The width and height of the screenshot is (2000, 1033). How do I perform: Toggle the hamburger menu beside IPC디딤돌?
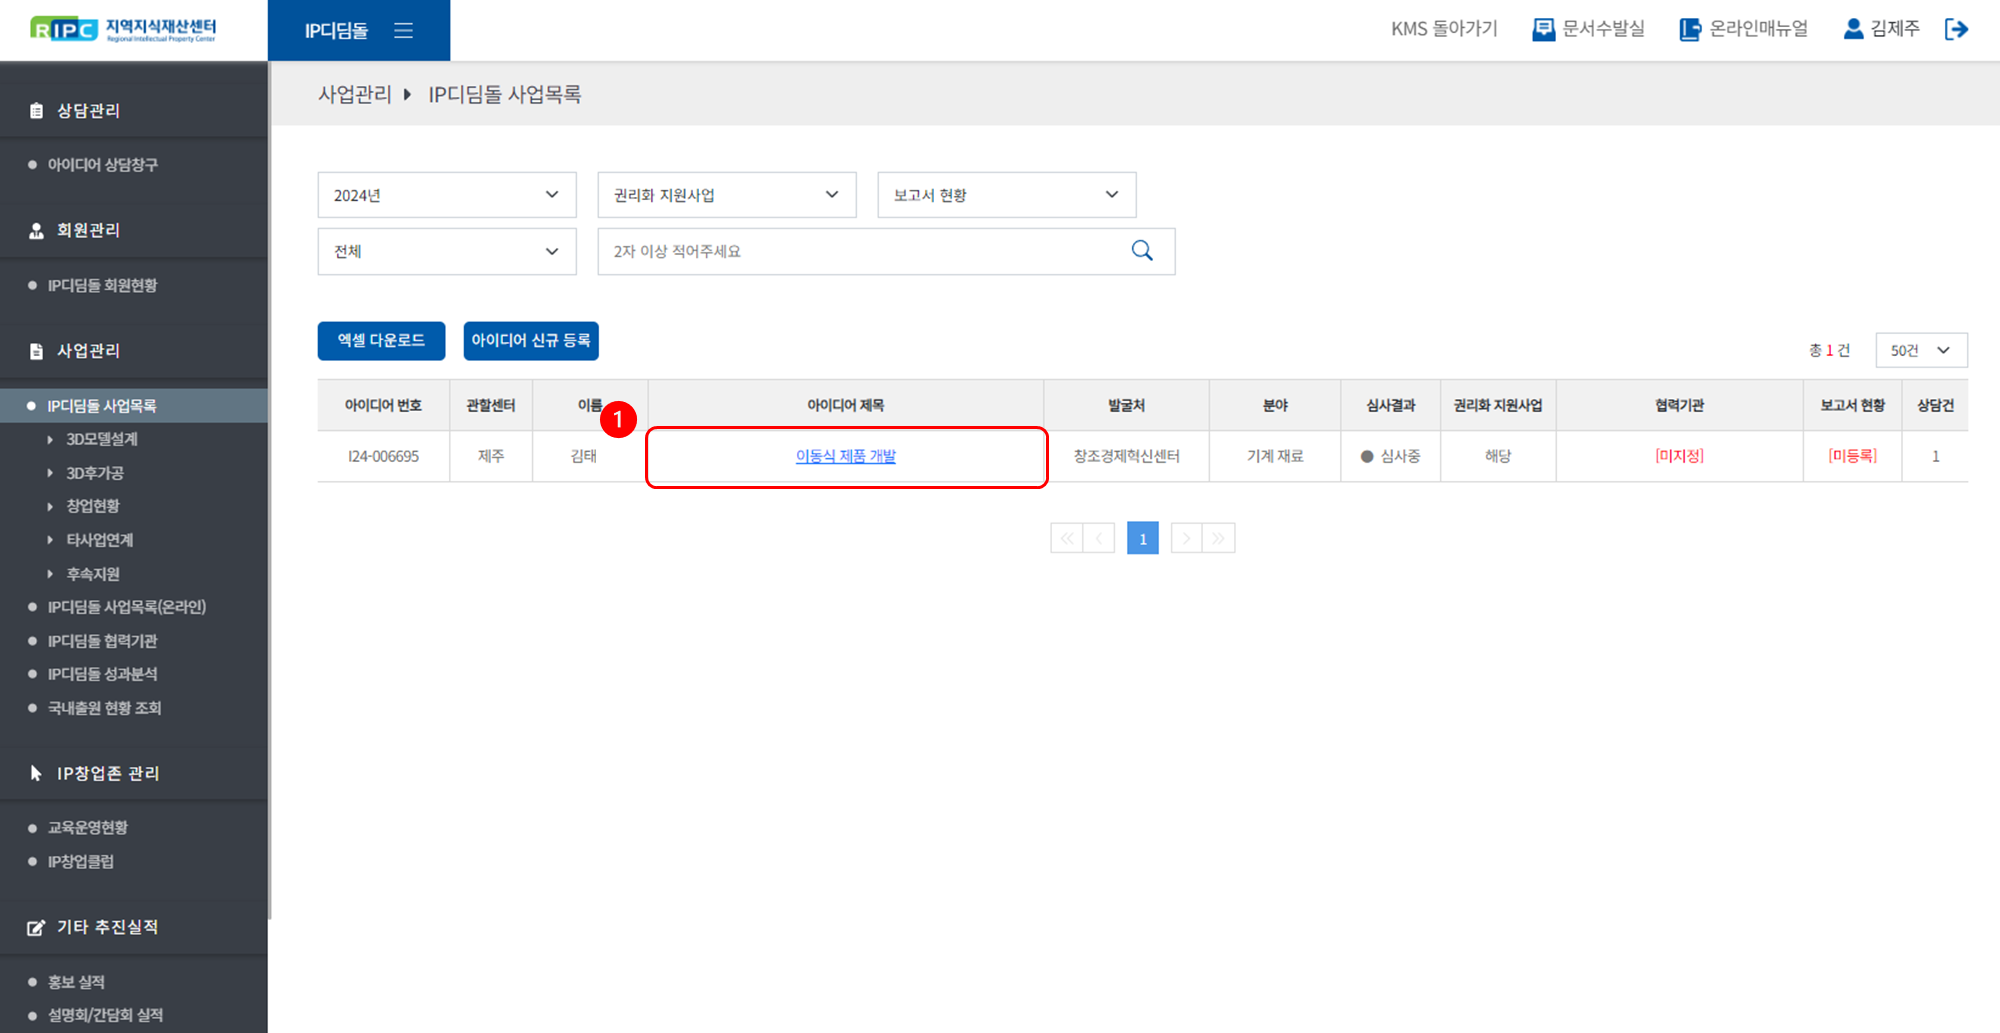(403, 31)
